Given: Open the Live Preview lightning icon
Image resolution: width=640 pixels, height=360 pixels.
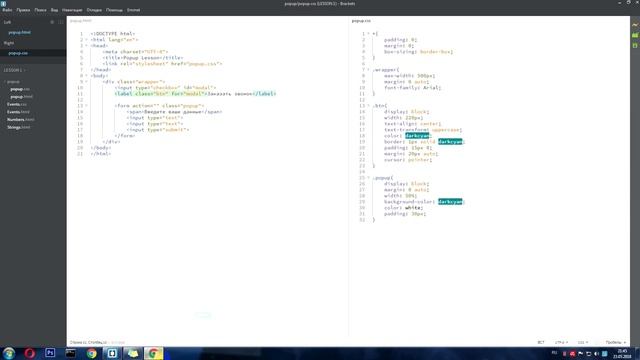Looking at the screenshot, I should (x=635, y=25).
